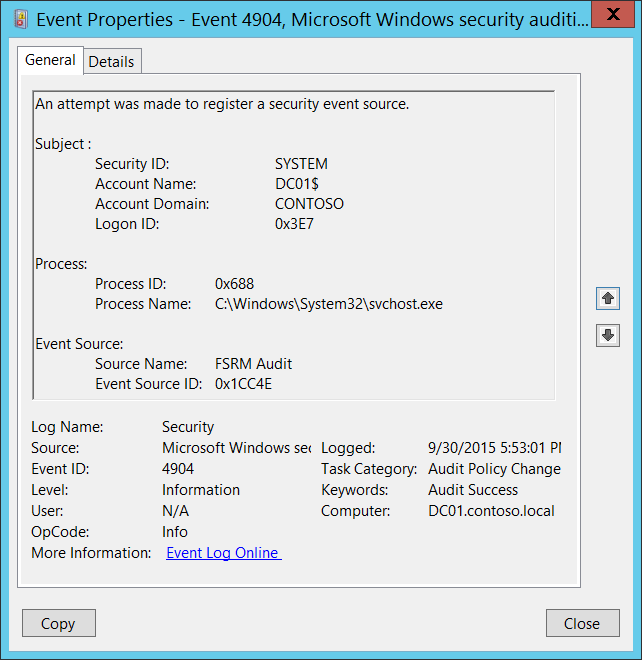
Task: Click the Task Category field value
Action: click(494, 469)
